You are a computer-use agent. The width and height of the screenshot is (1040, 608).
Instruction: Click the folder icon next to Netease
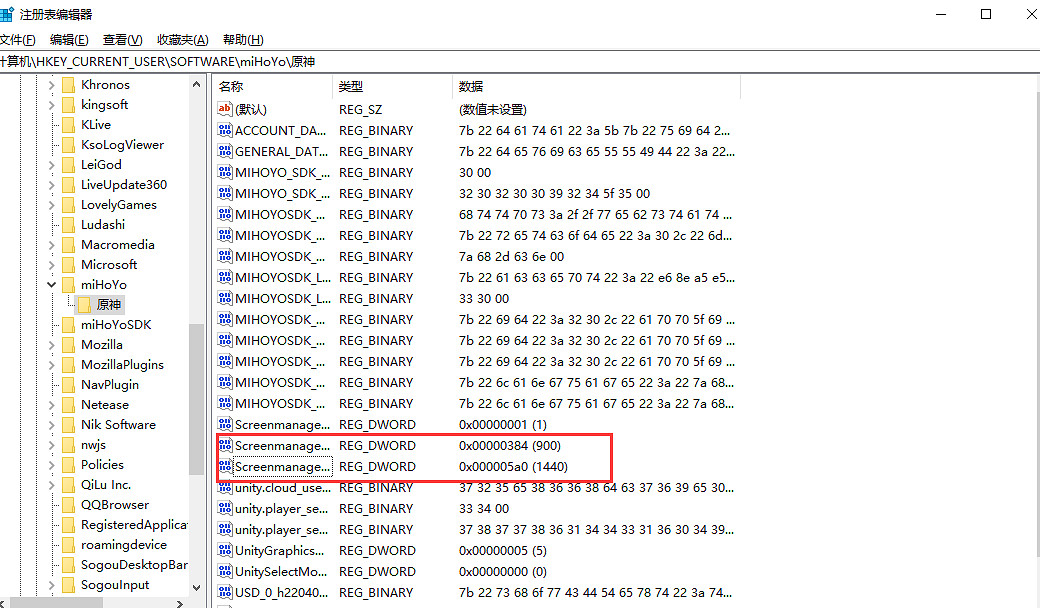point(68,405)
